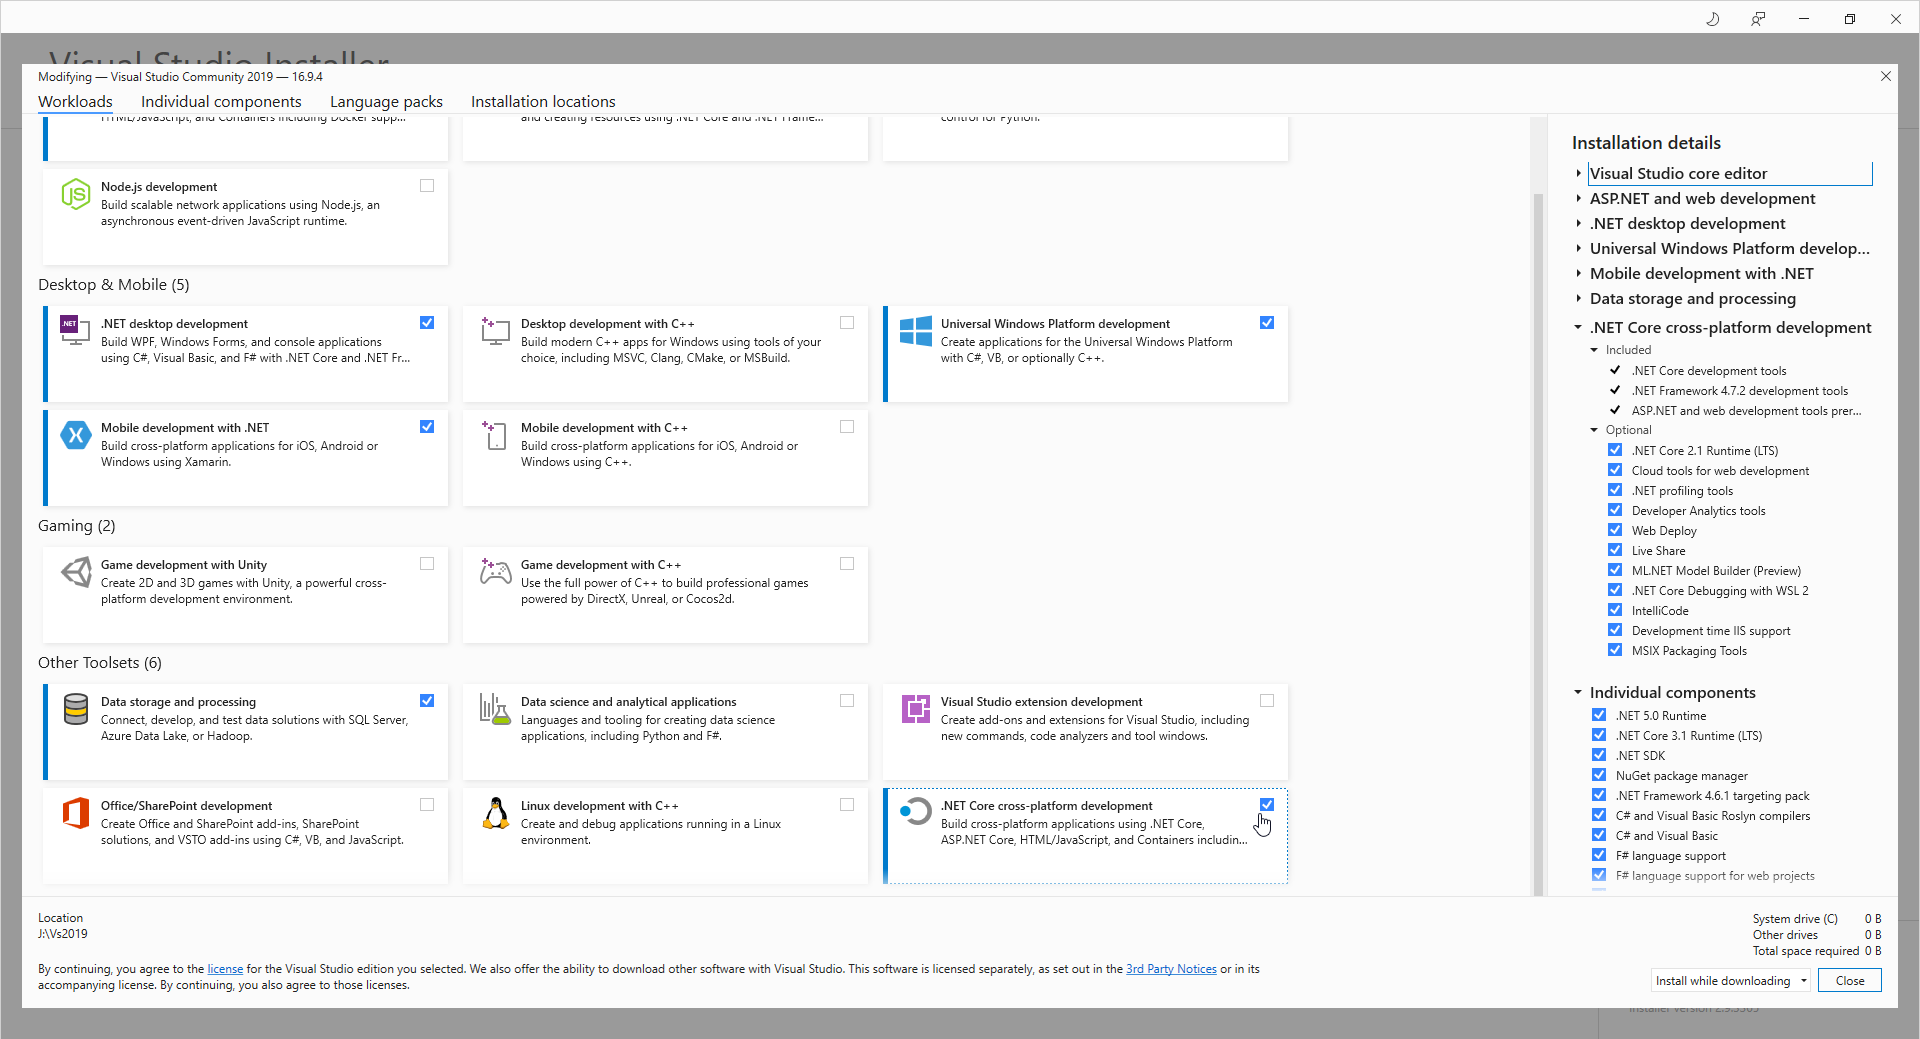The image size is (1920, 1039).
Task: Expand Data storage and processing details
Action: [1579, 299]
